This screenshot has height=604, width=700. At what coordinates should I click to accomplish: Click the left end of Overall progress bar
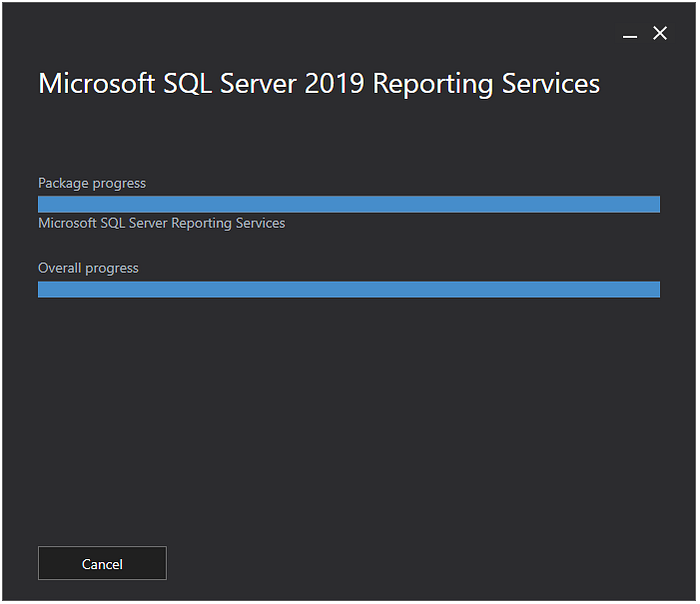coord(42,289)
